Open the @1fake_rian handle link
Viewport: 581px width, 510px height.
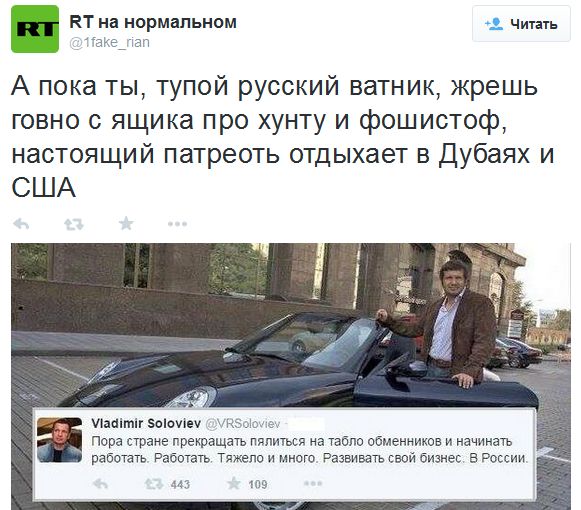pos(110,43)
